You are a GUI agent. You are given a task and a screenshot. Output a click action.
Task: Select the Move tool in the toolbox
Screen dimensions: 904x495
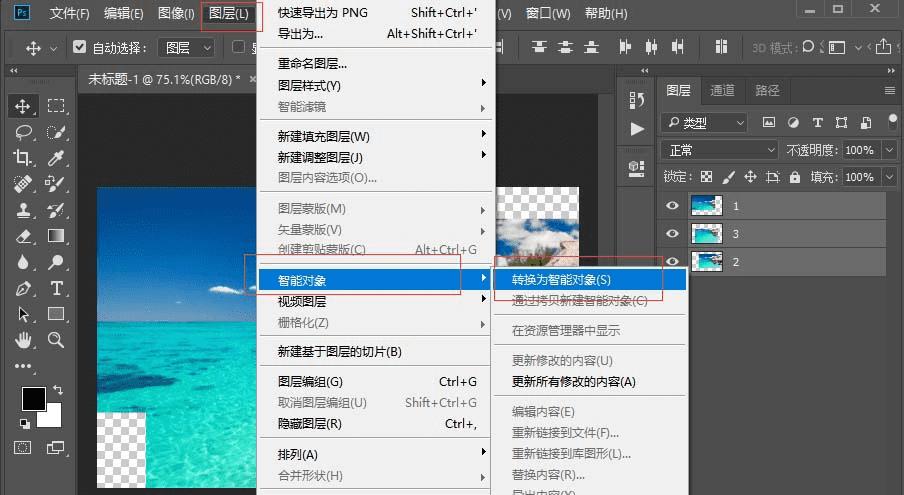(x=22, y=106)
